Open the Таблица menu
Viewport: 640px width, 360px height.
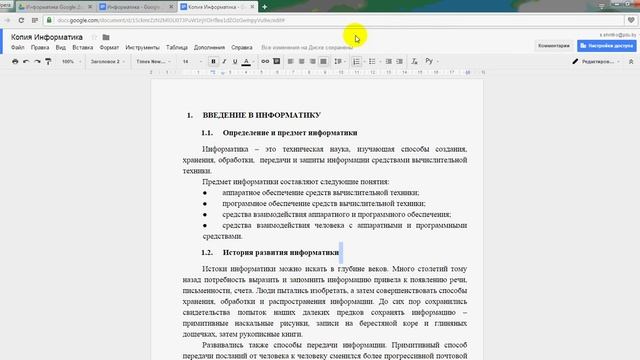(x=177, y=48)
